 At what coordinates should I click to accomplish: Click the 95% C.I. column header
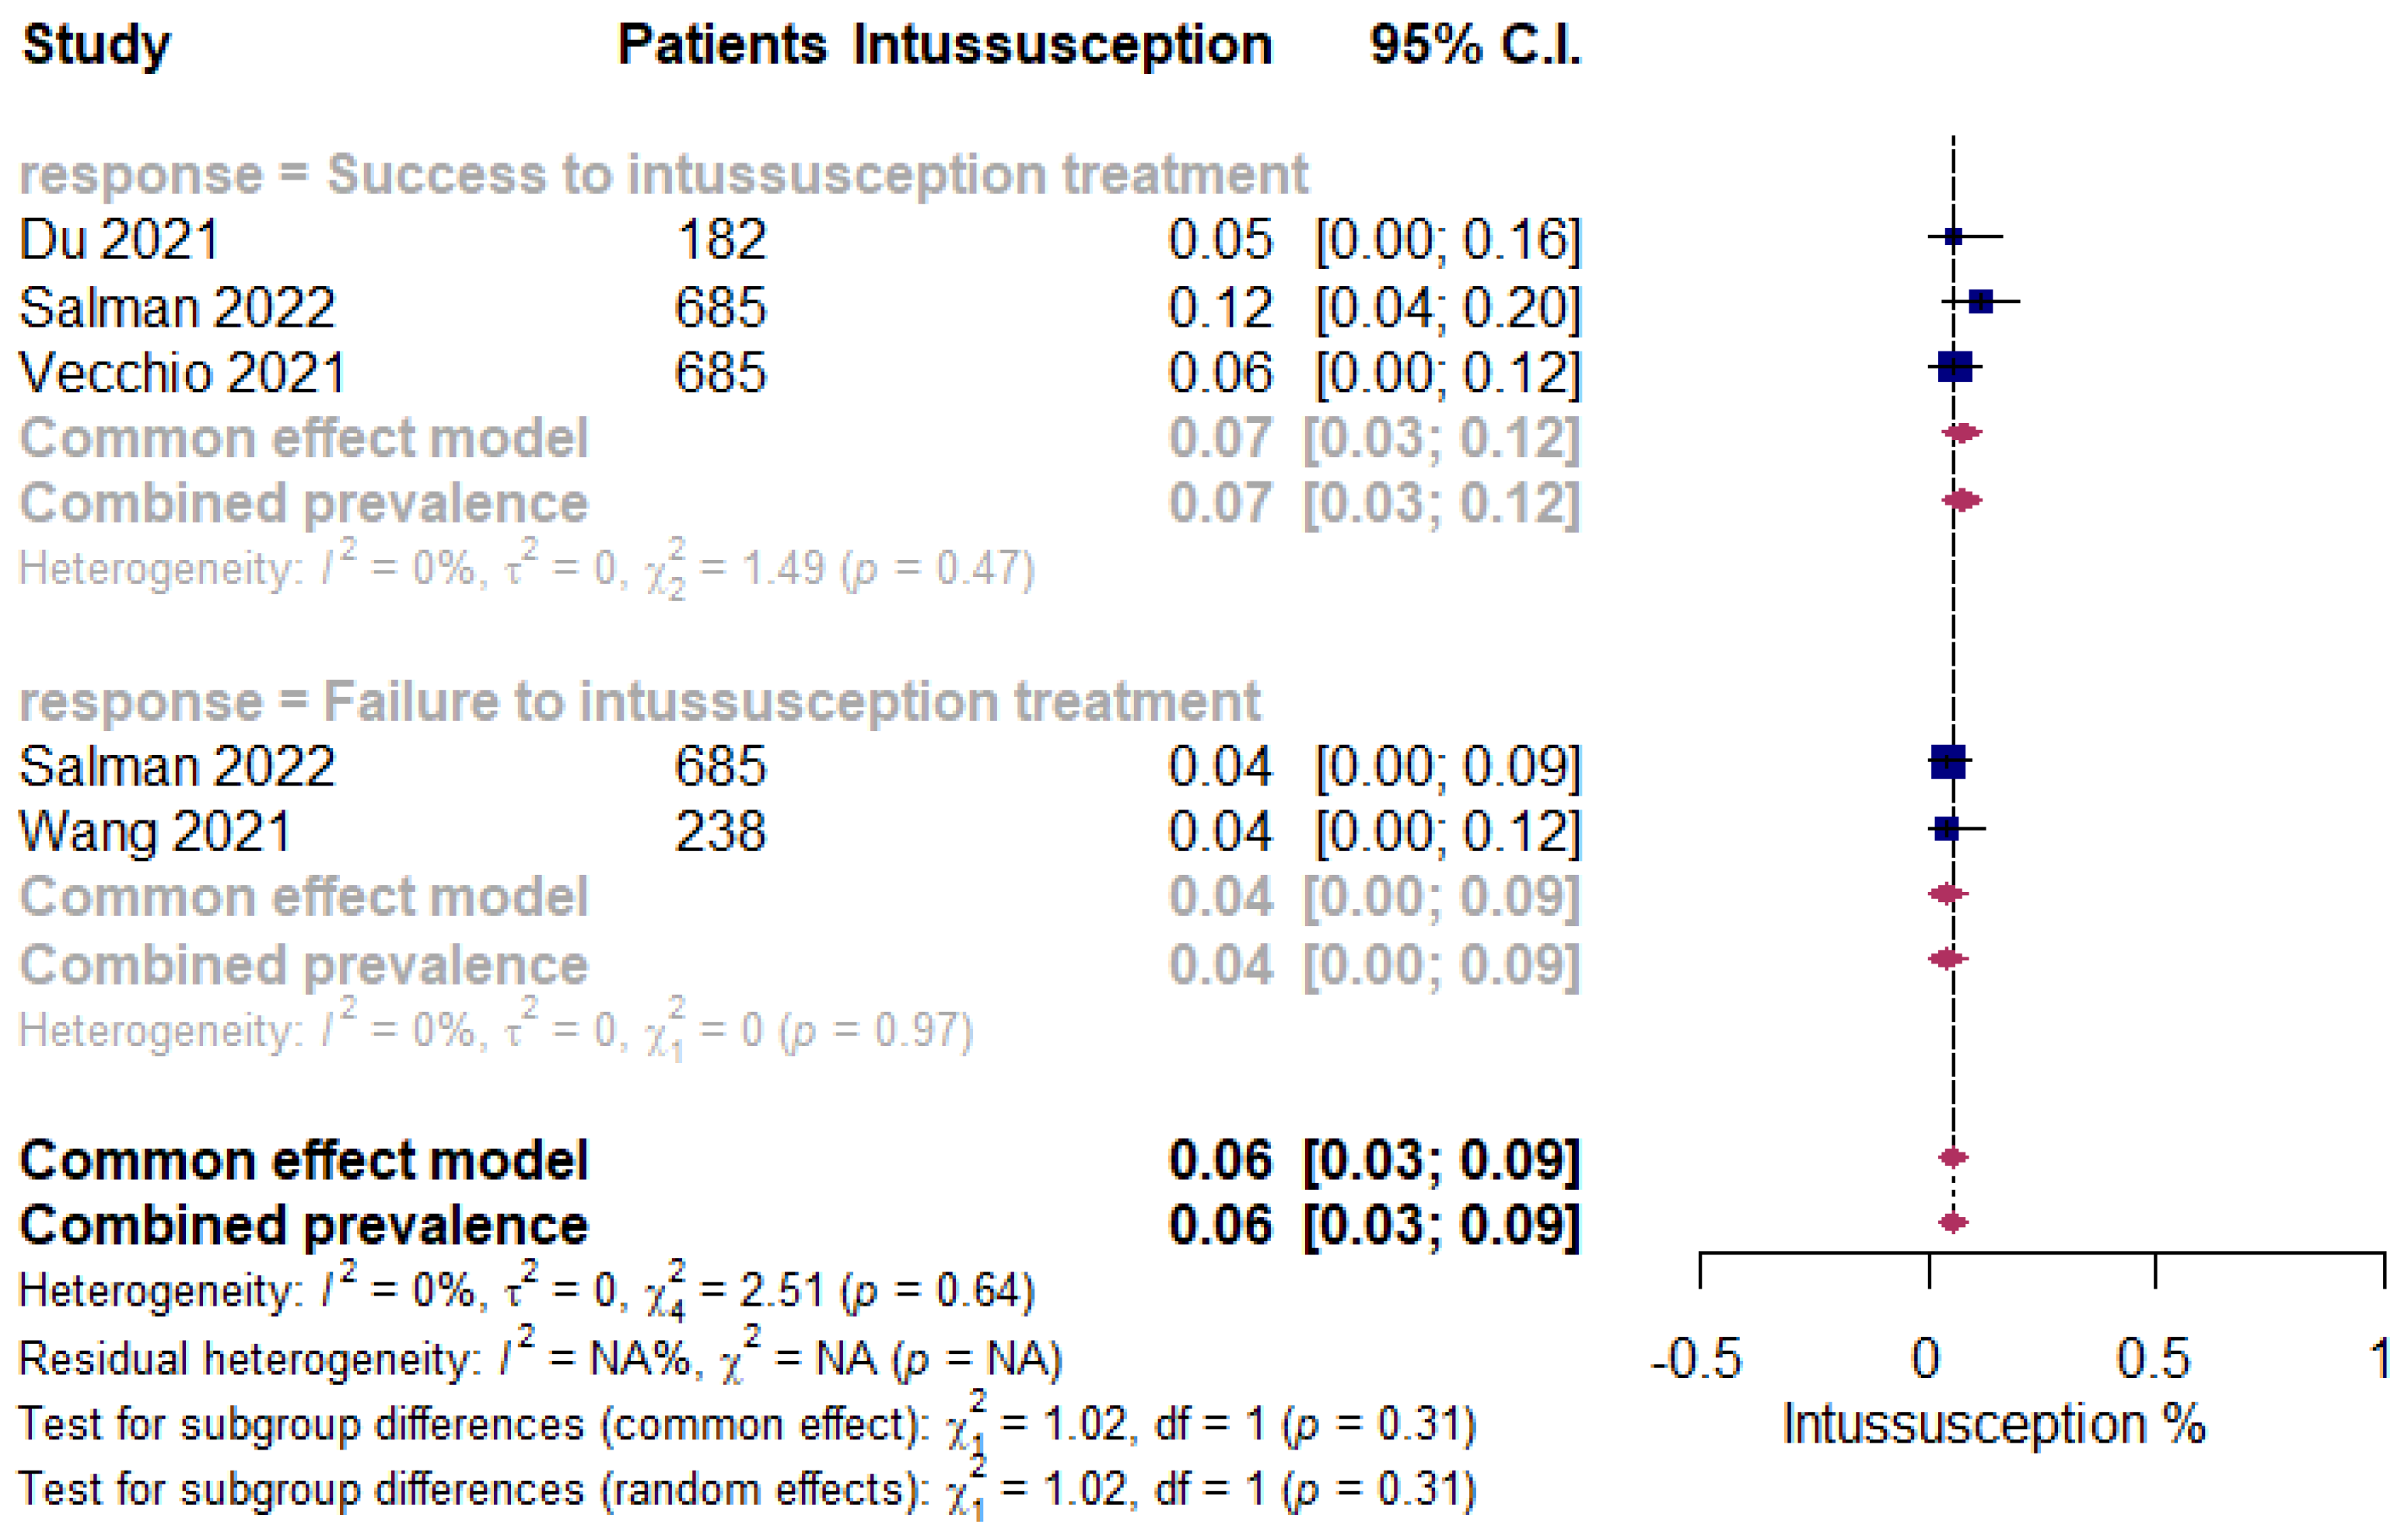coord(1475,46)
